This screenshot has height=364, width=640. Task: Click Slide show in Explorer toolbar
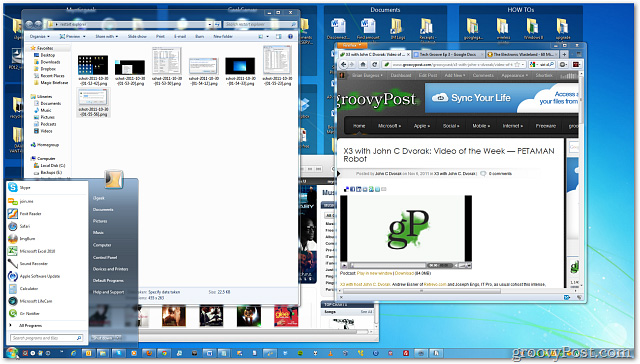[137, 36]
